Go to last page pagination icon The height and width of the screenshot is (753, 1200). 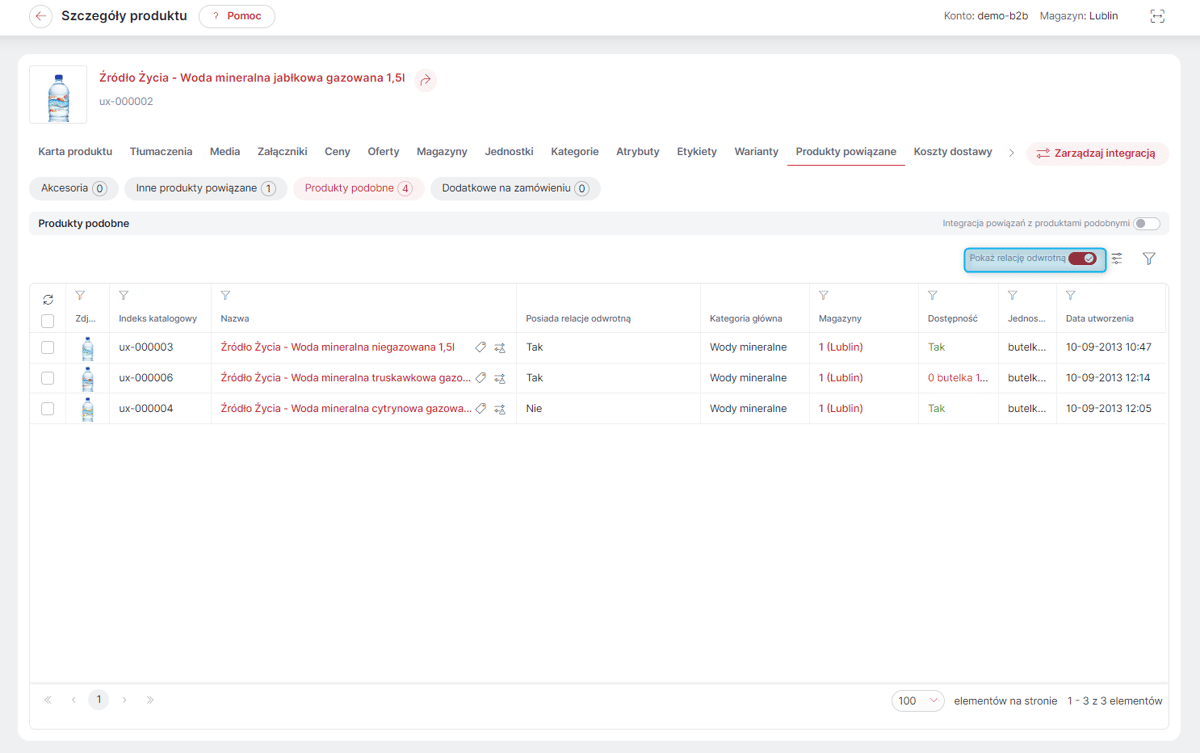150,700
